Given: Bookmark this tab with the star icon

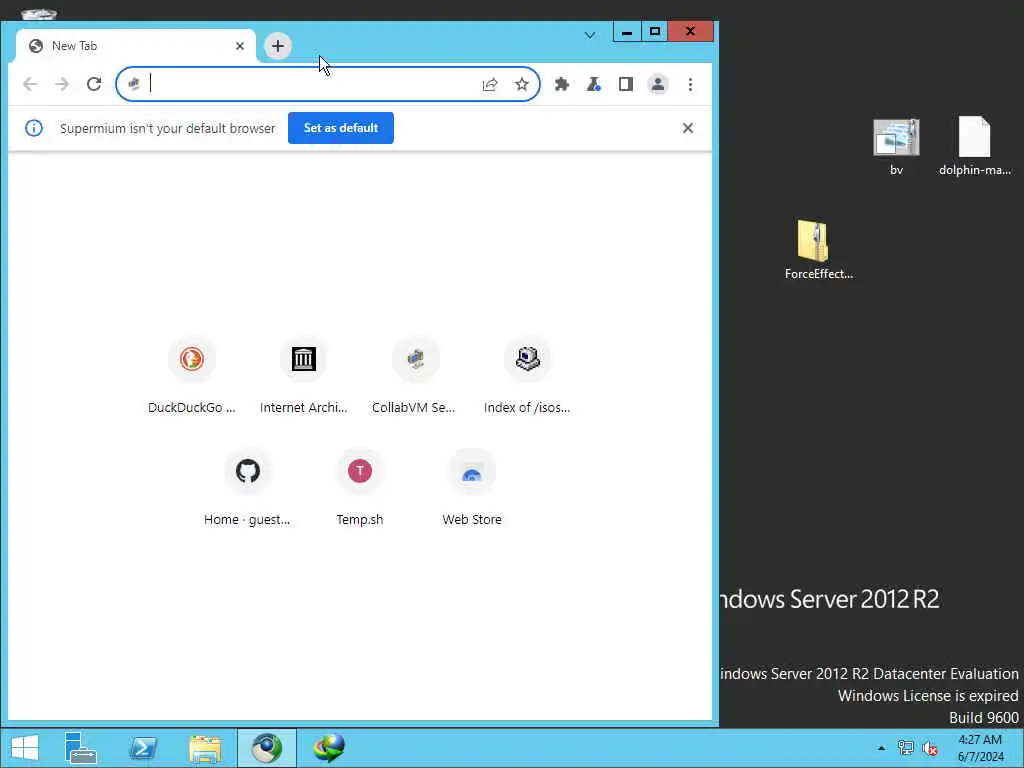Looking at the screenshot, I should click(521, 84).
